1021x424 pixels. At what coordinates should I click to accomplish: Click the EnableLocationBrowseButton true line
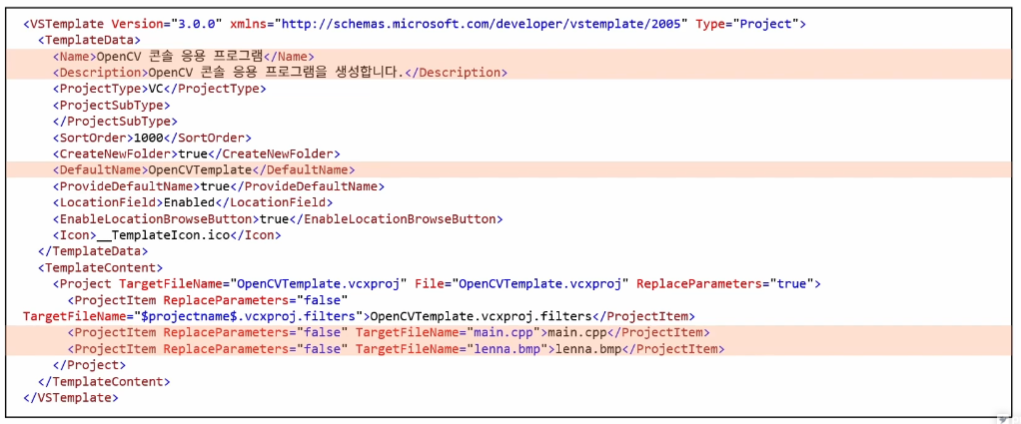click(278, 219)
